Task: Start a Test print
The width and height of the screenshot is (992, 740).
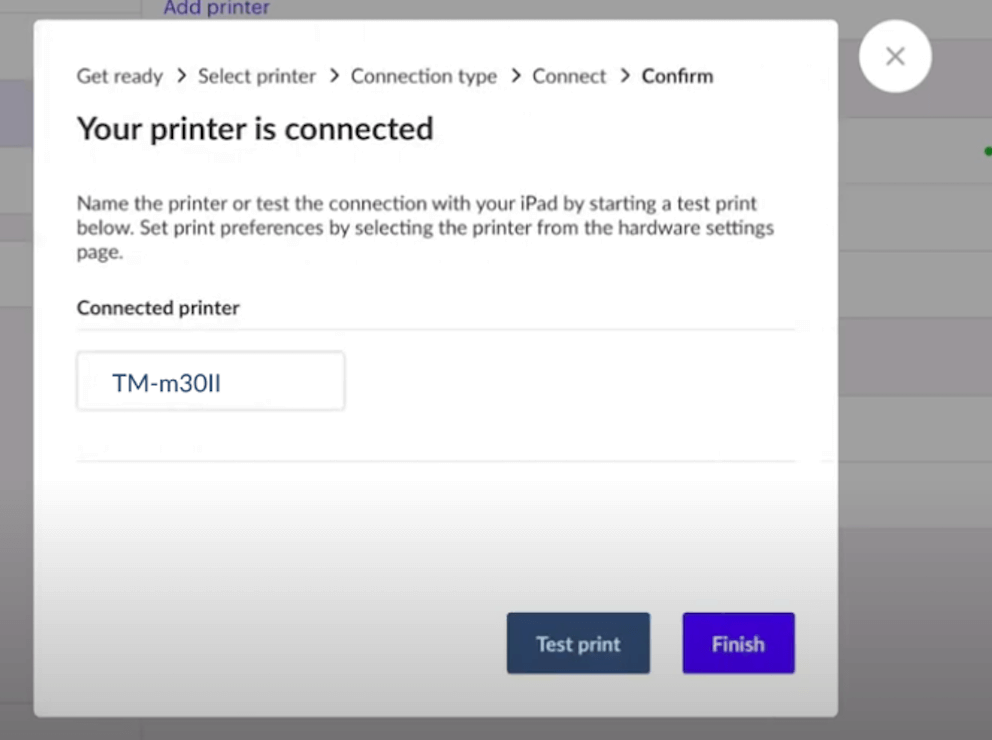Action: pyautogui.click(x=578, y=644)
